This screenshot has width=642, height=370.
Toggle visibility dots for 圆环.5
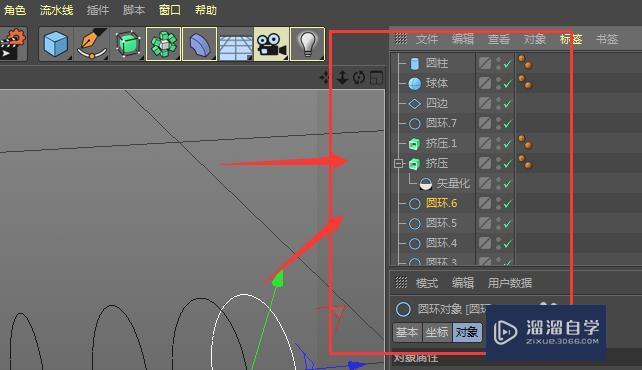tap(498, 224)
